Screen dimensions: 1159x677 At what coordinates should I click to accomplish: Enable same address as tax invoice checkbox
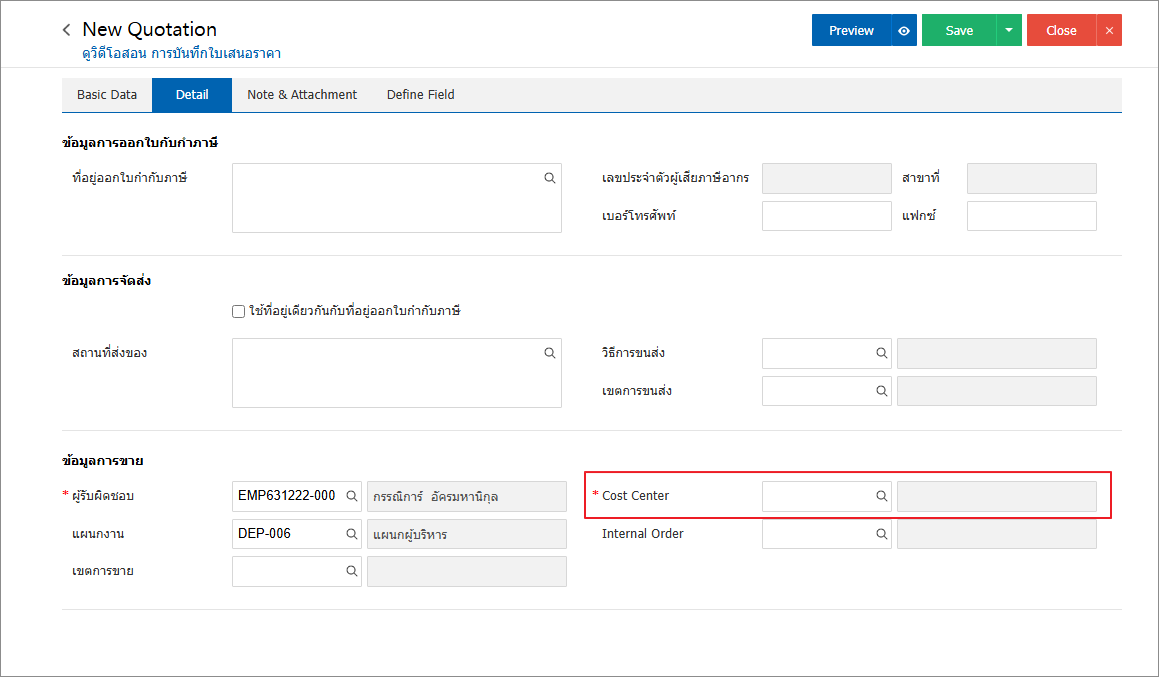238,311
